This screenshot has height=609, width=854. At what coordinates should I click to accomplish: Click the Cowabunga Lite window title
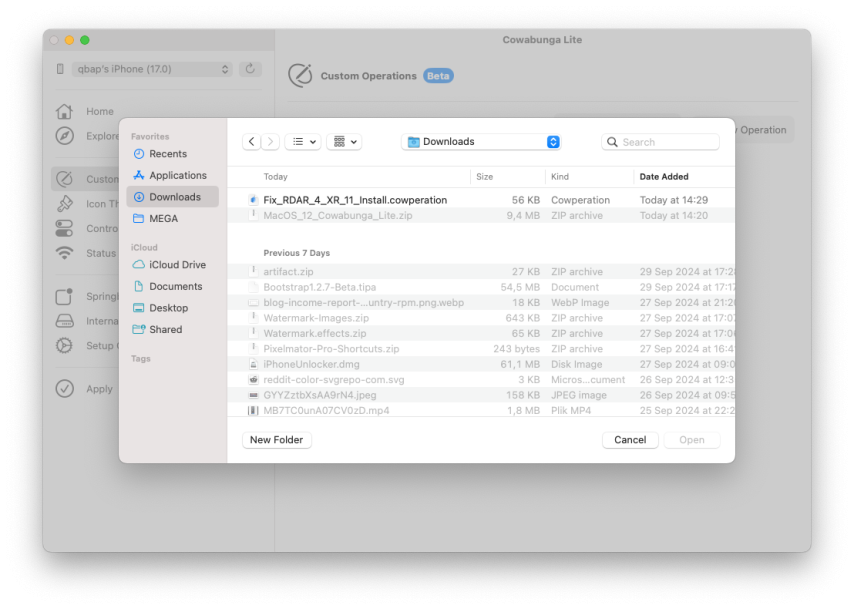(542, 39)
